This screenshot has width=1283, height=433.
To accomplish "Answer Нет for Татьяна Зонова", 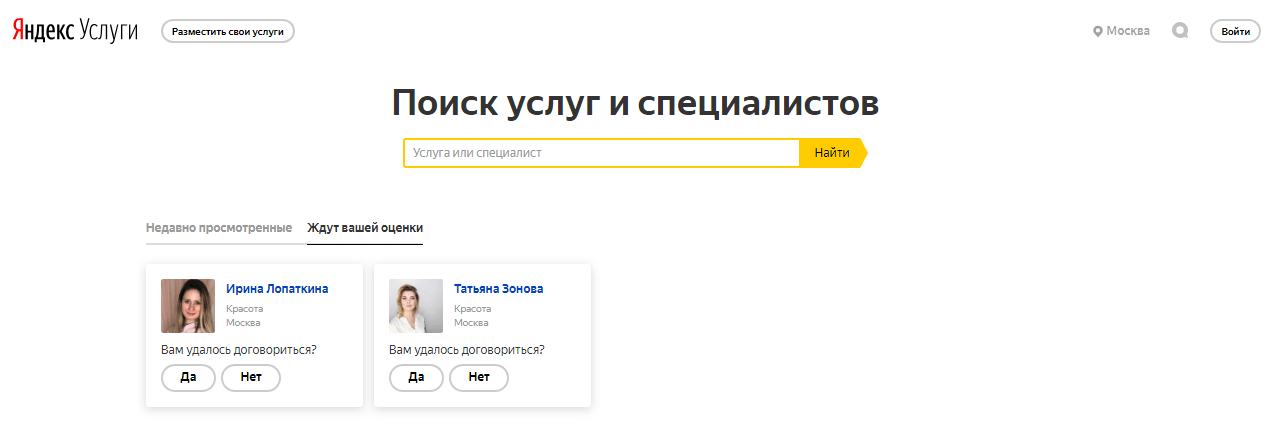I will click(479, 377).
